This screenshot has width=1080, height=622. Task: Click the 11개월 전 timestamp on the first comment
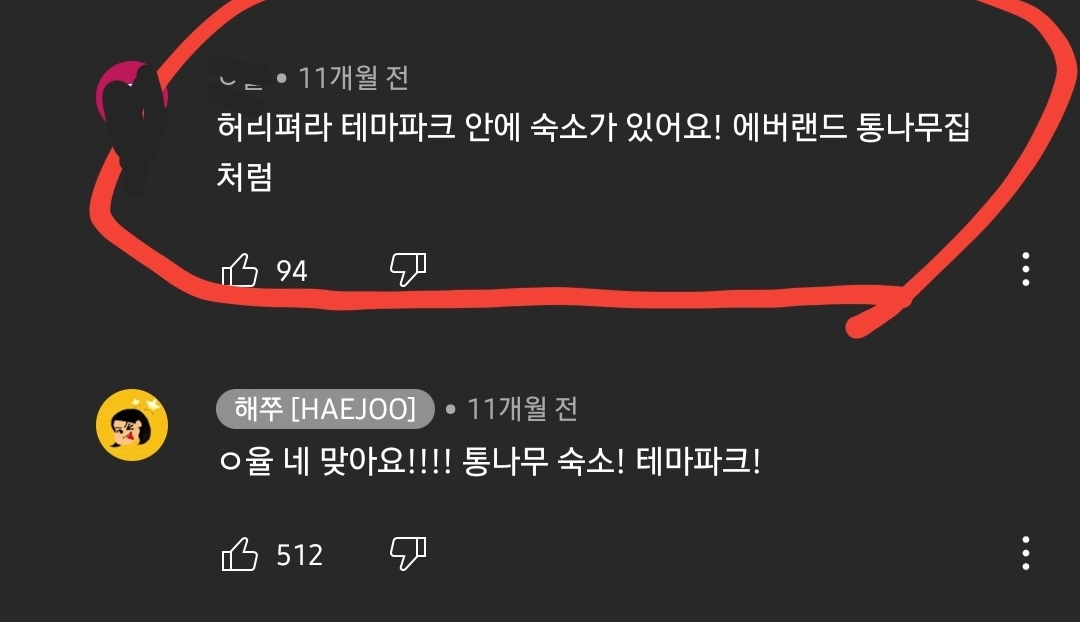pos(353,78)
